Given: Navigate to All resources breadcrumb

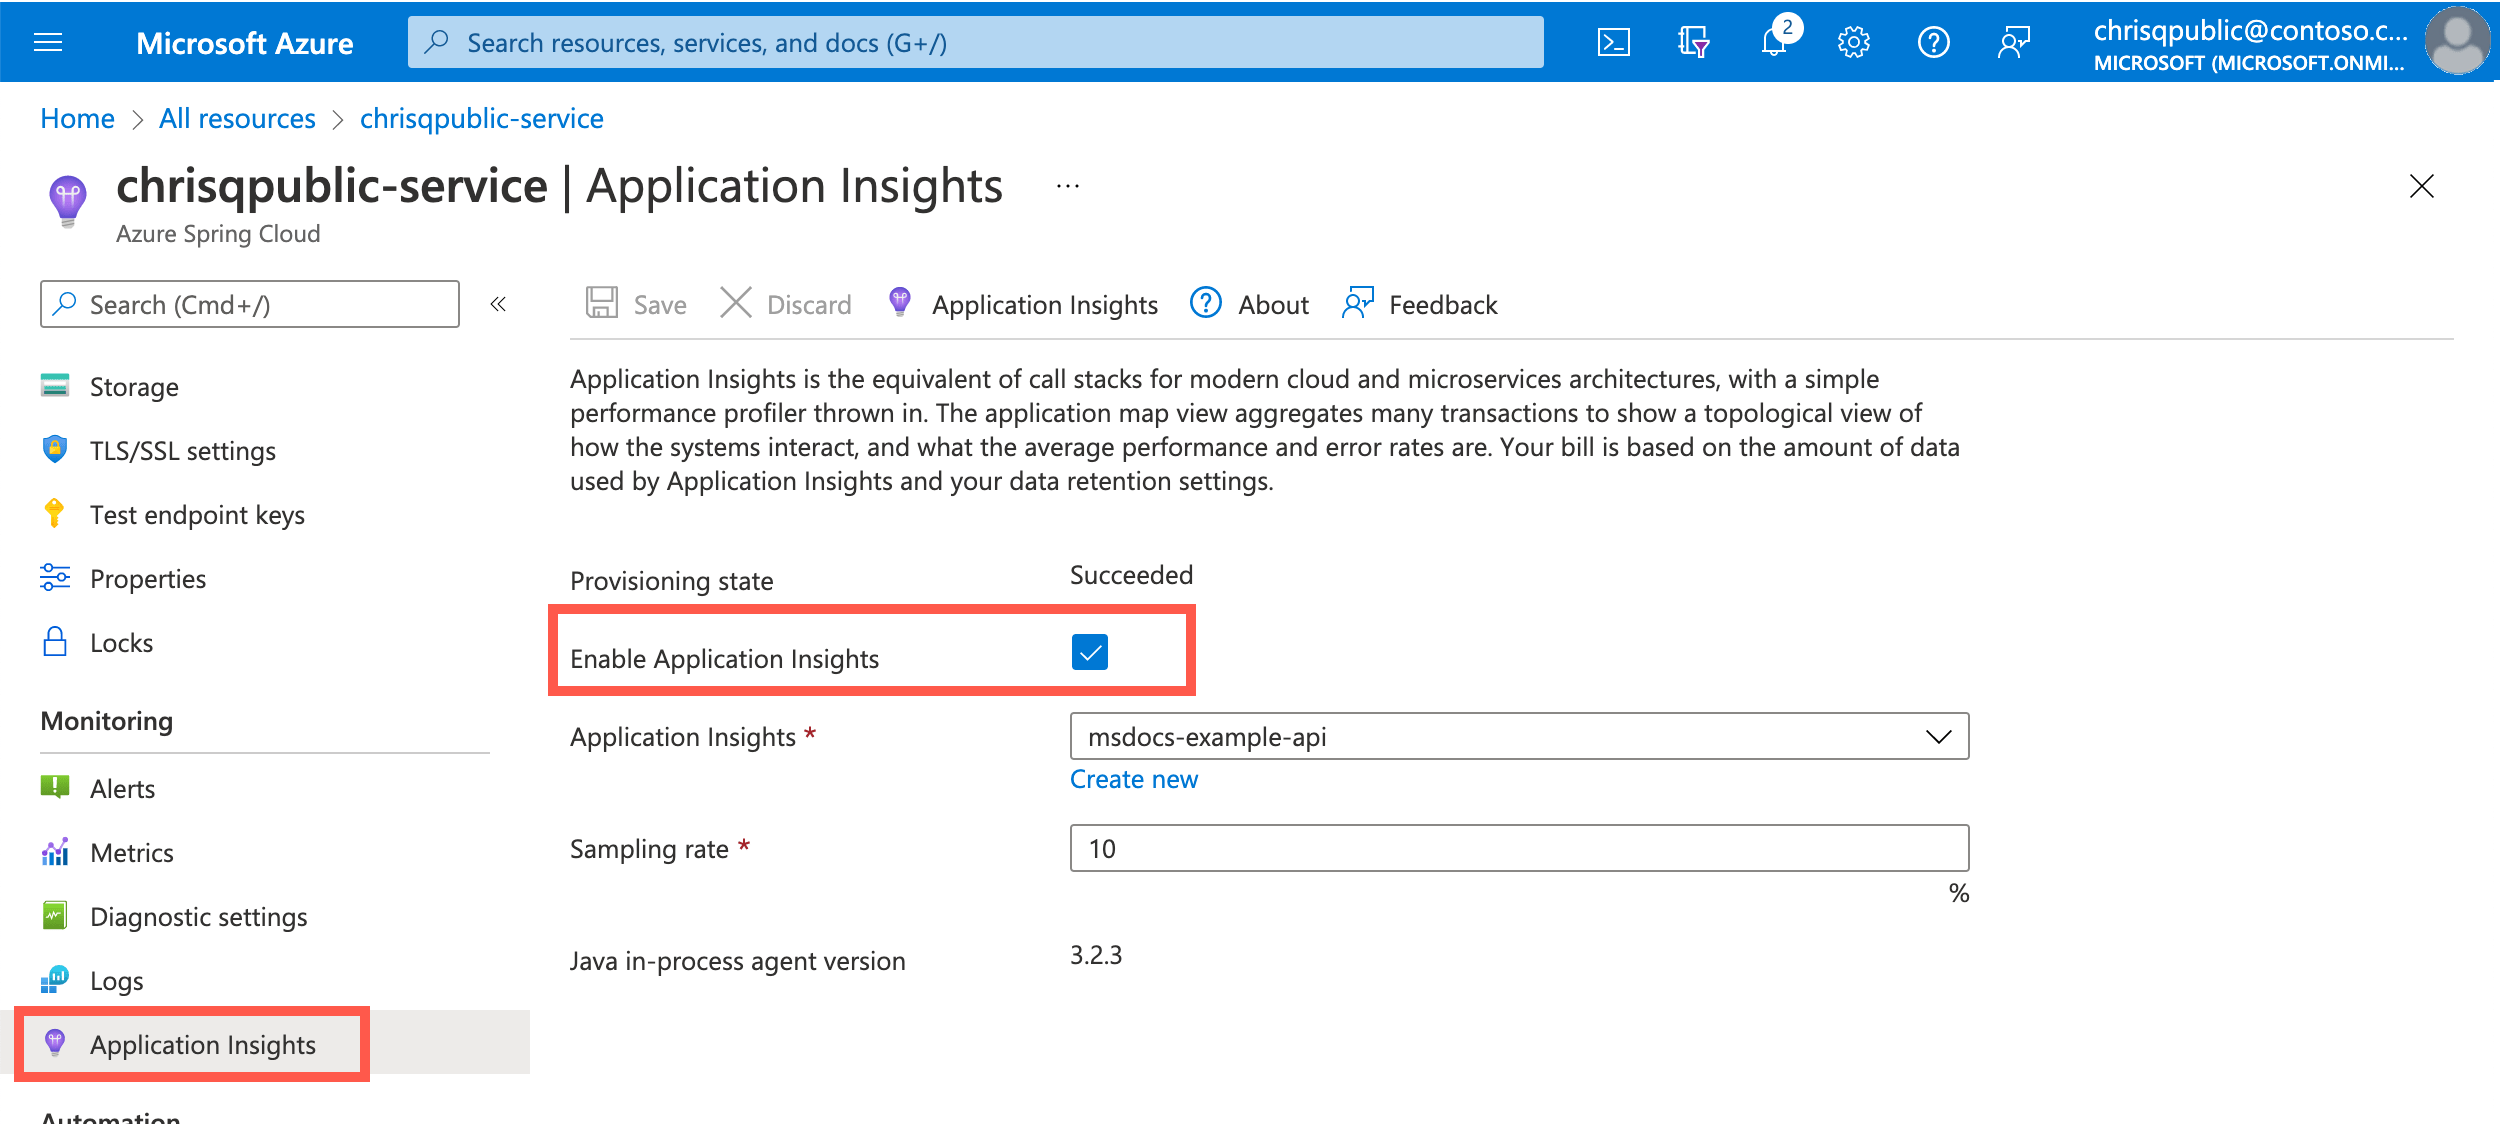Looking at the screenshot, I should pos(236,118).
